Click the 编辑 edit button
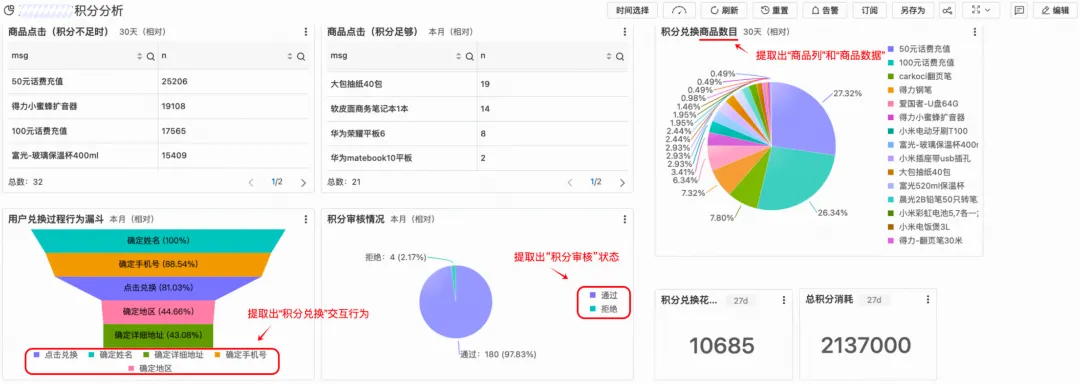 (x=1055, y=10)
